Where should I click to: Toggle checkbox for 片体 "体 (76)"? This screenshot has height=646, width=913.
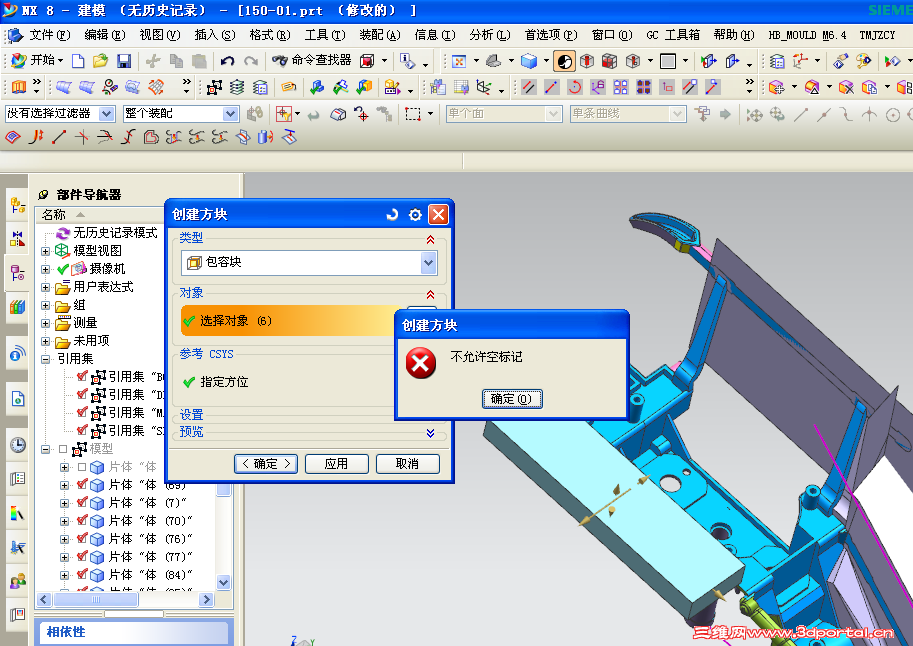point(82,538)
